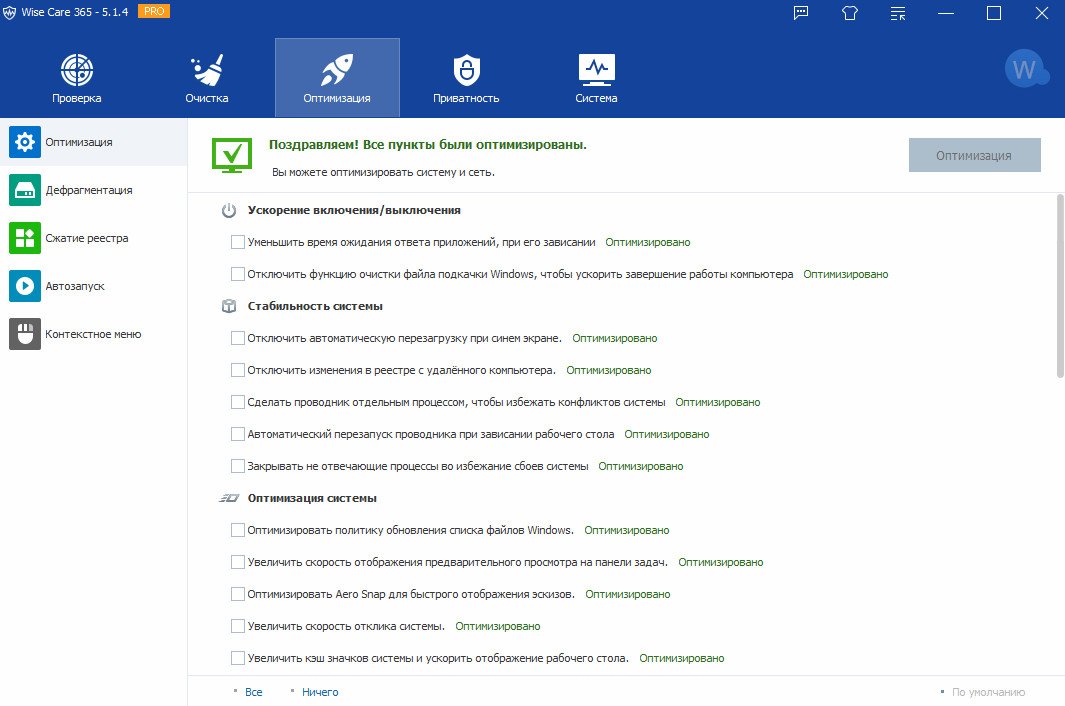The height and width of the screenshot is (706, 1065).
Task: Tick the Увеличить скорость отклика системы checkbox
Action: (238, 626)
